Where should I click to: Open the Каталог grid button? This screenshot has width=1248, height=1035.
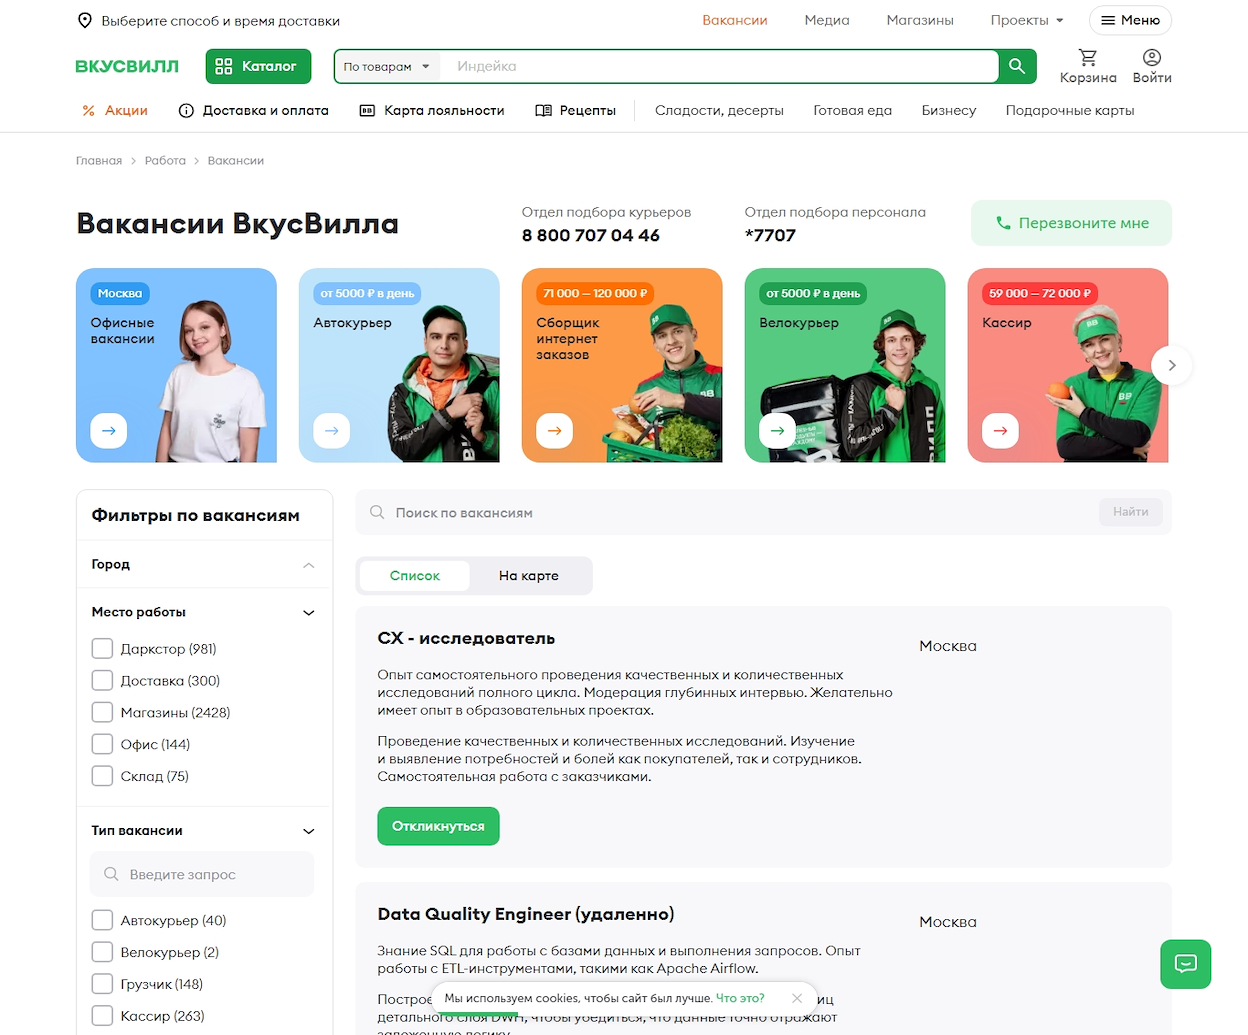[x=258, y=66]
